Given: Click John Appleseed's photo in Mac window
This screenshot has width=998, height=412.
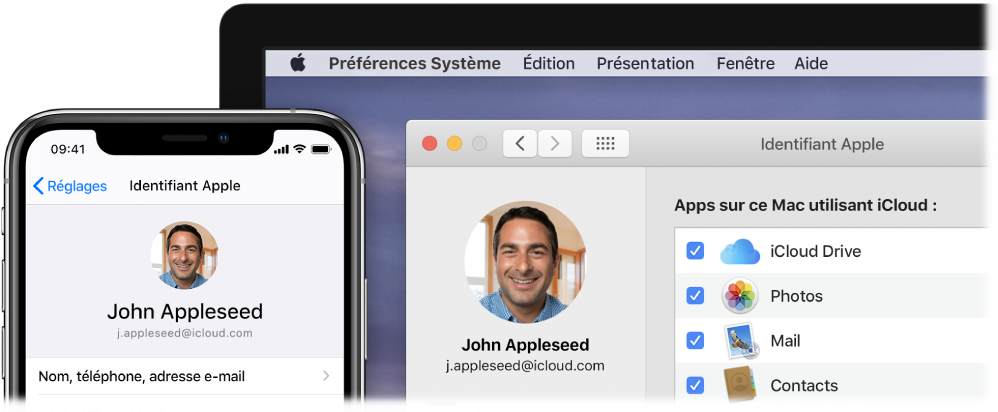Looking at the screenshot, I should point(525,262).
